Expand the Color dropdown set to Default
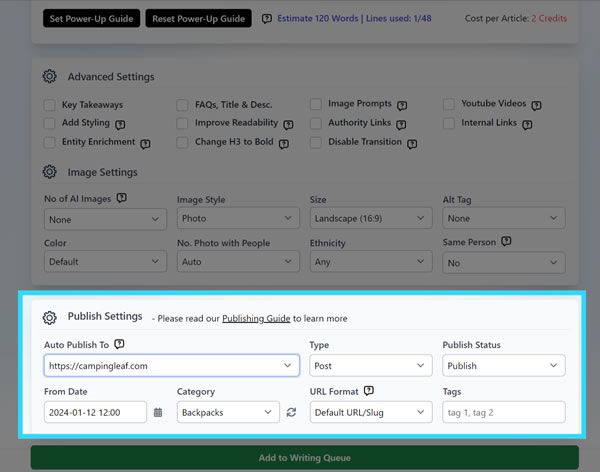600x472 pixels. (105, 261)
